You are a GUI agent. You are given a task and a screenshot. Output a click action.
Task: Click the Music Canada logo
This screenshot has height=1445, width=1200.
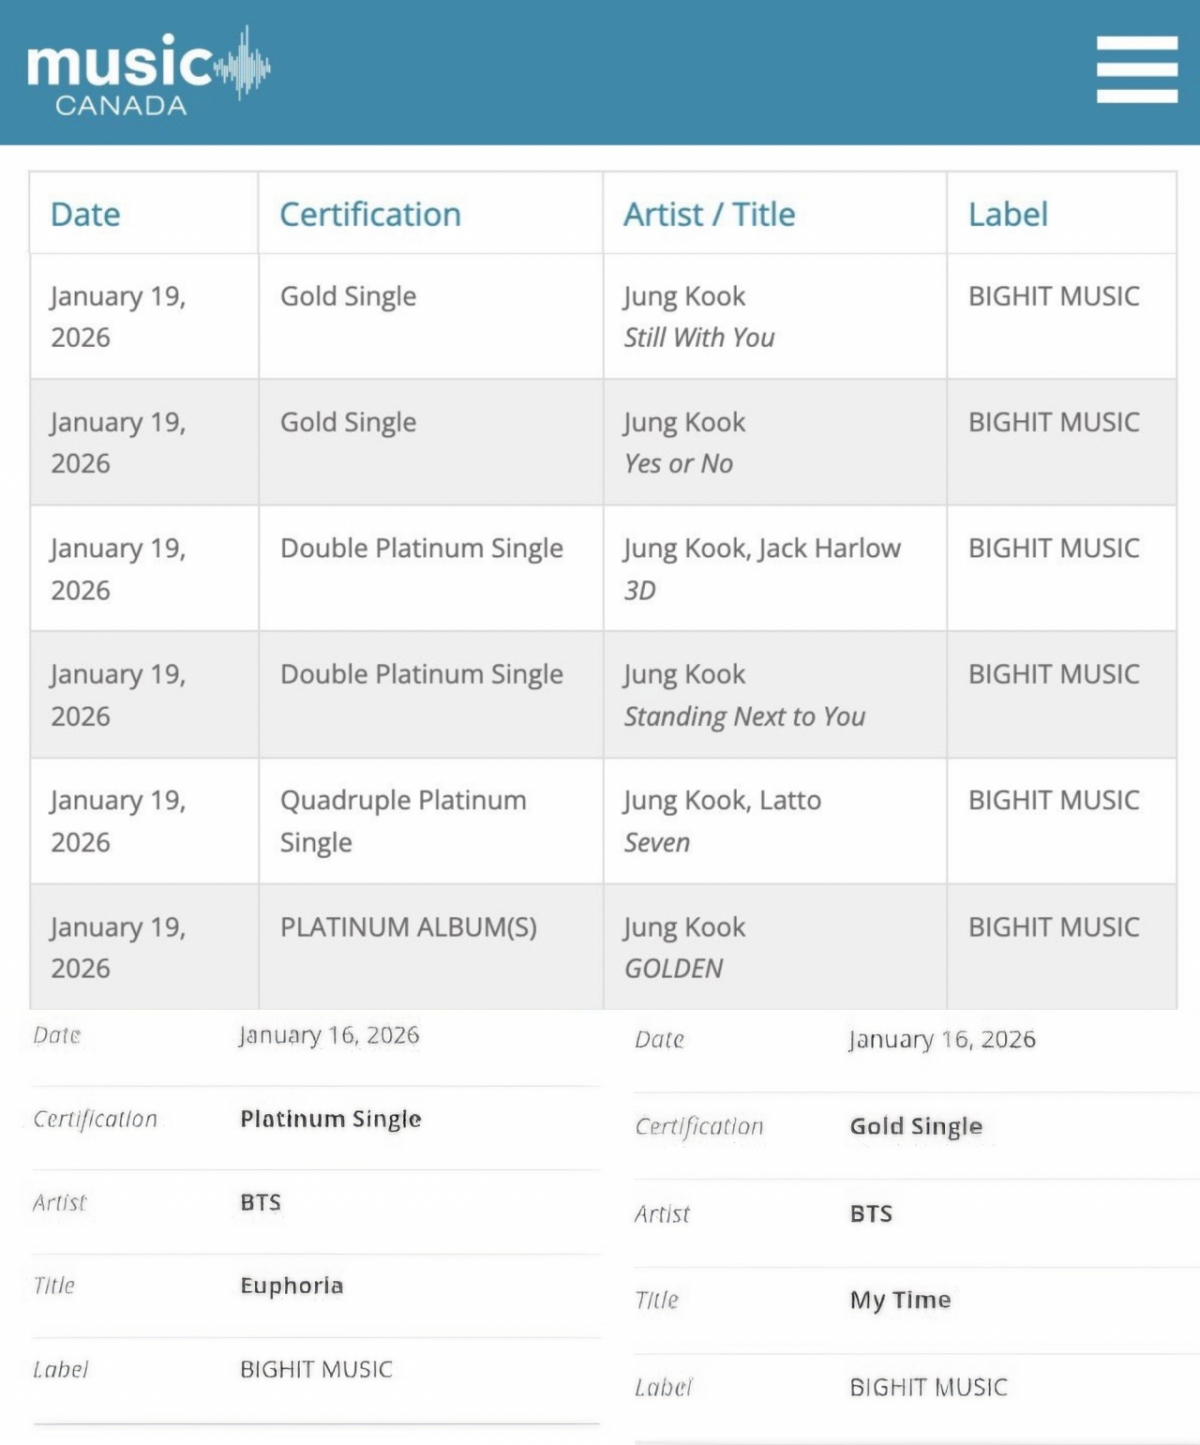pyautogui.click(x=148, y=72)
